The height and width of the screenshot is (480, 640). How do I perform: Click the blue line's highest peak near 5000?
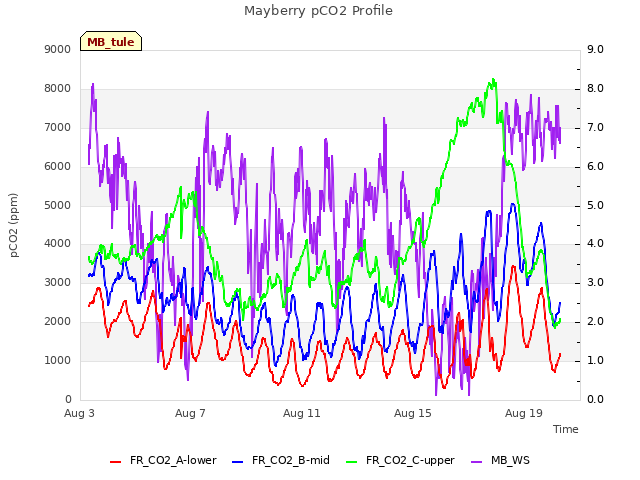pyautogui.click(x=513, y=204)
